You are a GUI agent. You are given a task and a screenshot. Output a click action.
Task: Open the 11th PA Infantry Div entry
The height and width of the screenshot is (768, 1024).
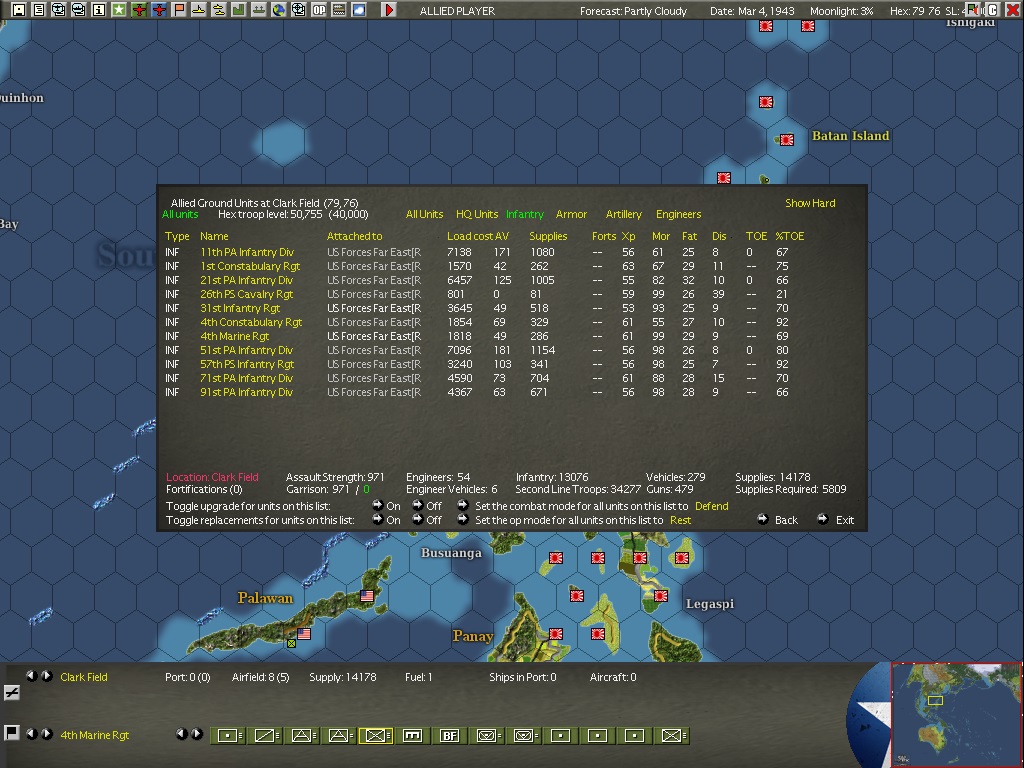247,252
